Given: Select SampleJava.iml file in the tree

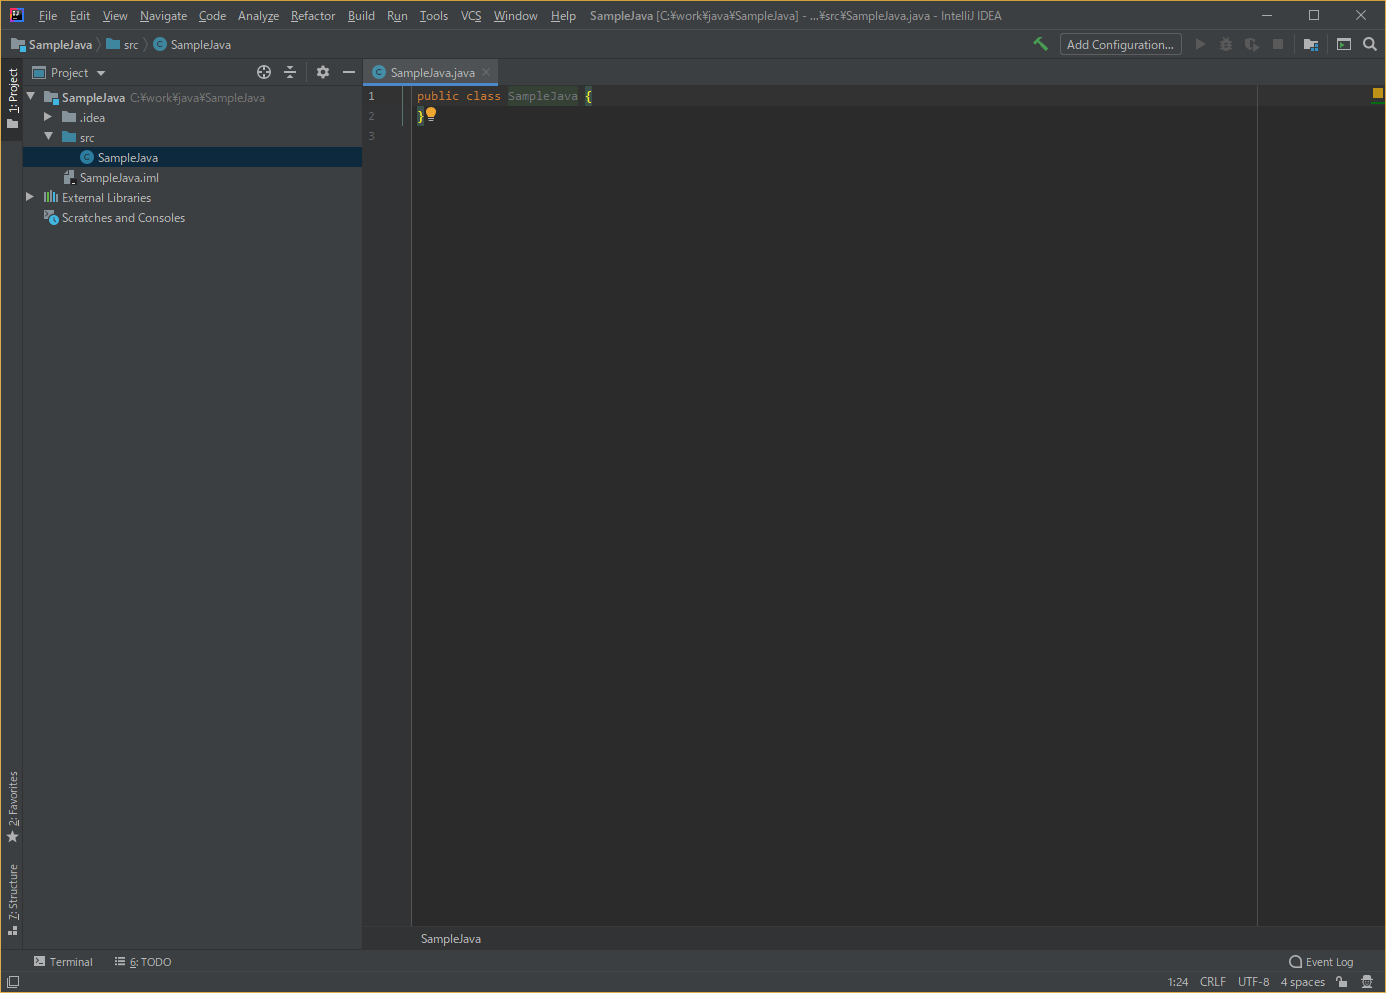Looking at the screenshot, I should [x=119, y=178].
